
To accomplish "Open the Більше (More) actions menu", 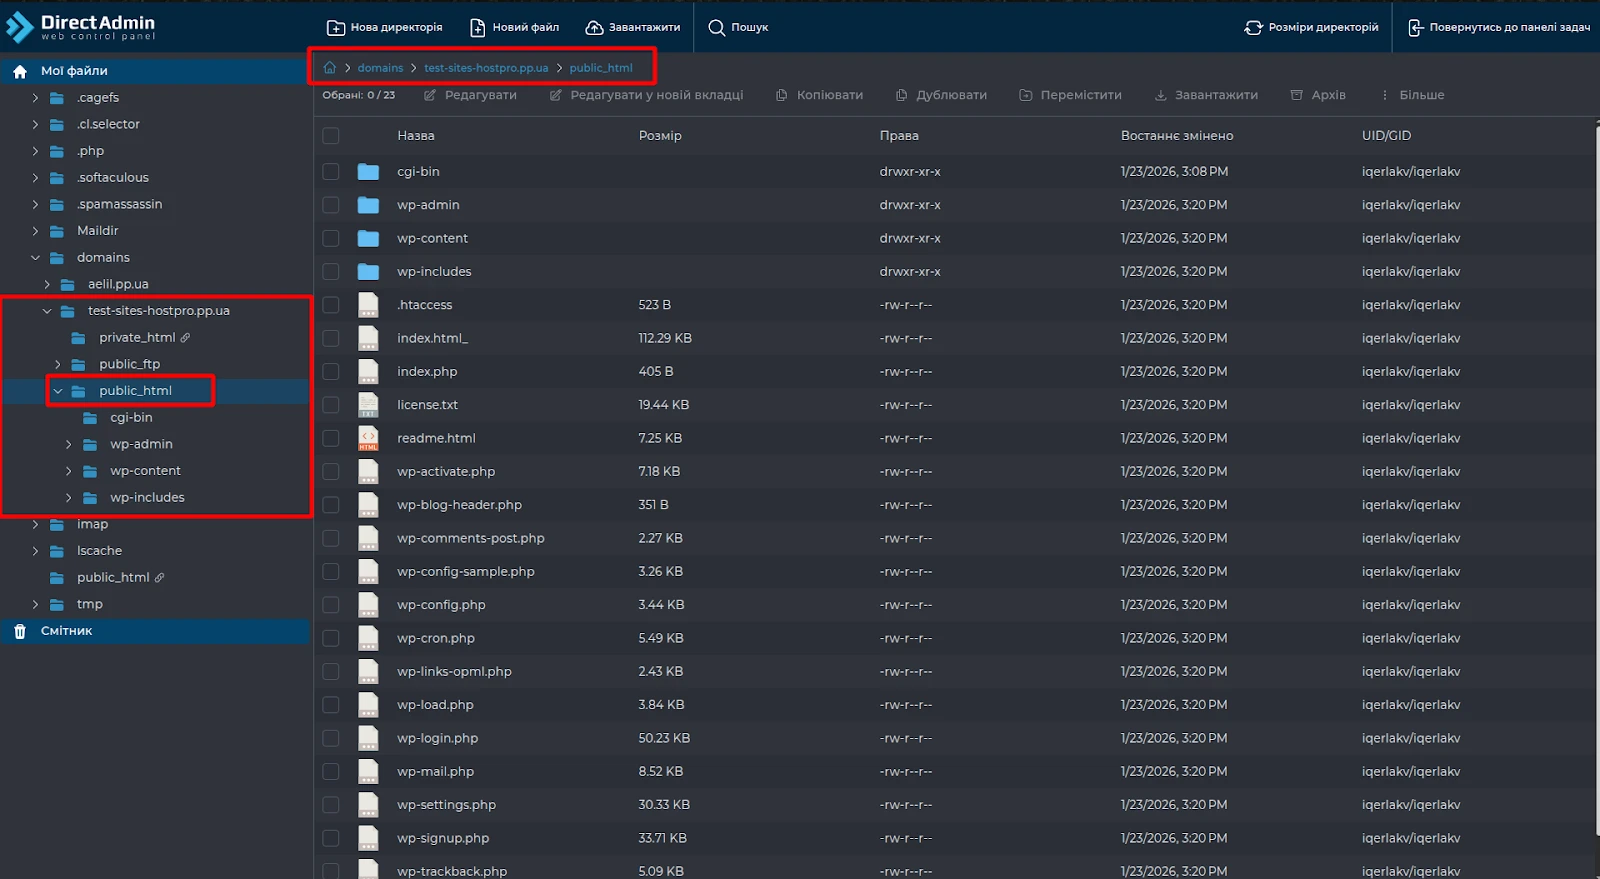I will coord(1413,95).
